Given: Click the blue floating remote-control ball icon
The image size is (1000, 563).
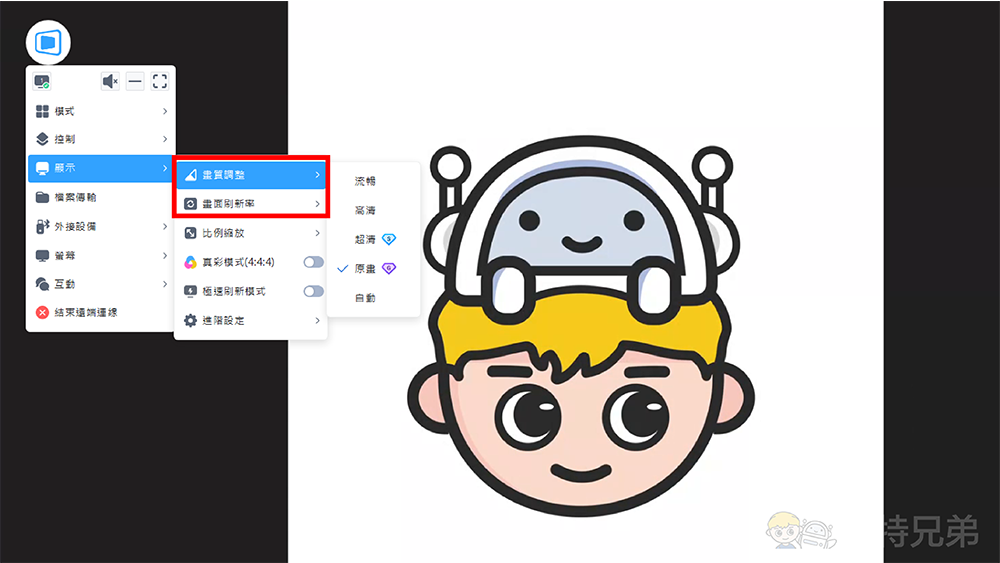Looking at the screenshot, I should [48, 43].
